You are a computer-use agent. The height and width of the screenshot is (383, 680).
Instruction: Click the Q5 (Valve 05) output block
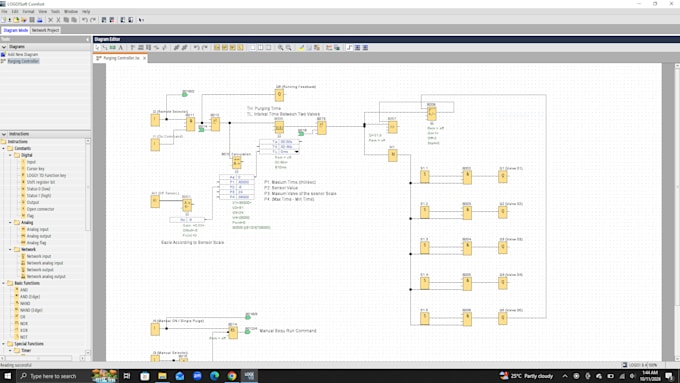(503, 318)
